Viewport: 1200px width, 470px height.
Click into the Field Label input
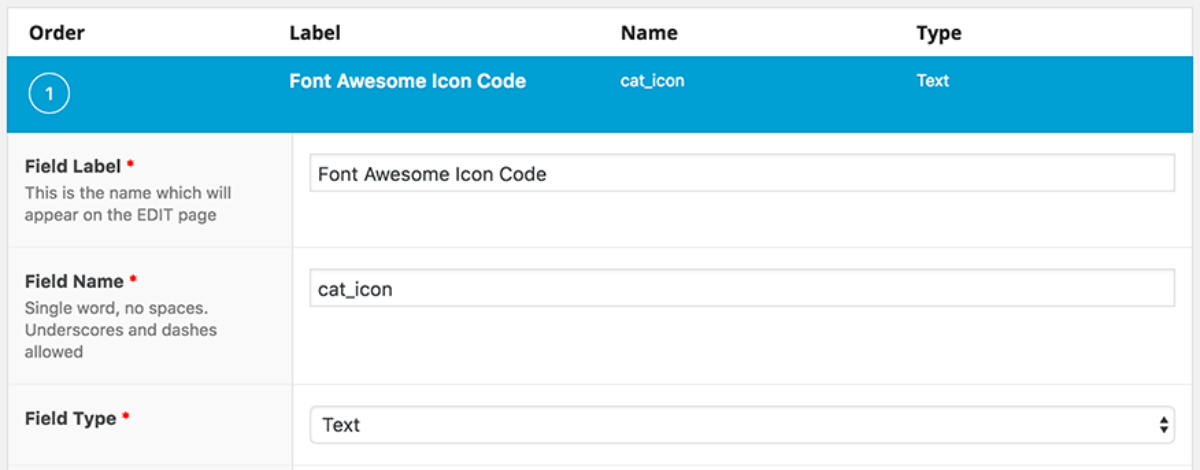tap(742, 174)
